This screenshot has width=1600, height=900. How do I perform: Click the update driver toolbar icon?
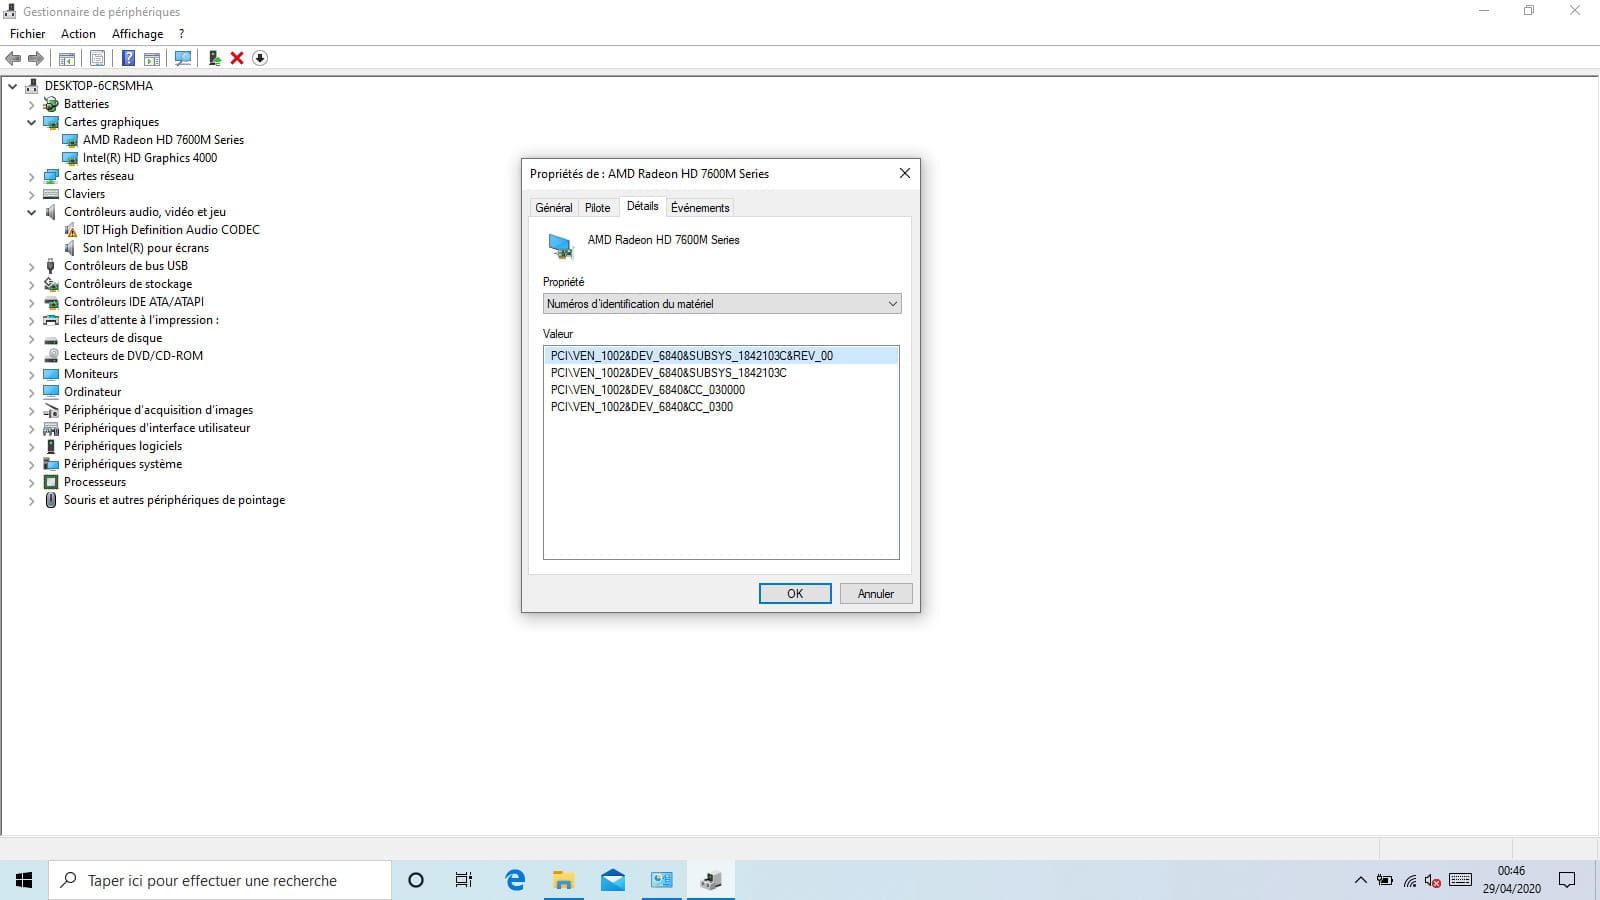[214, 58]
